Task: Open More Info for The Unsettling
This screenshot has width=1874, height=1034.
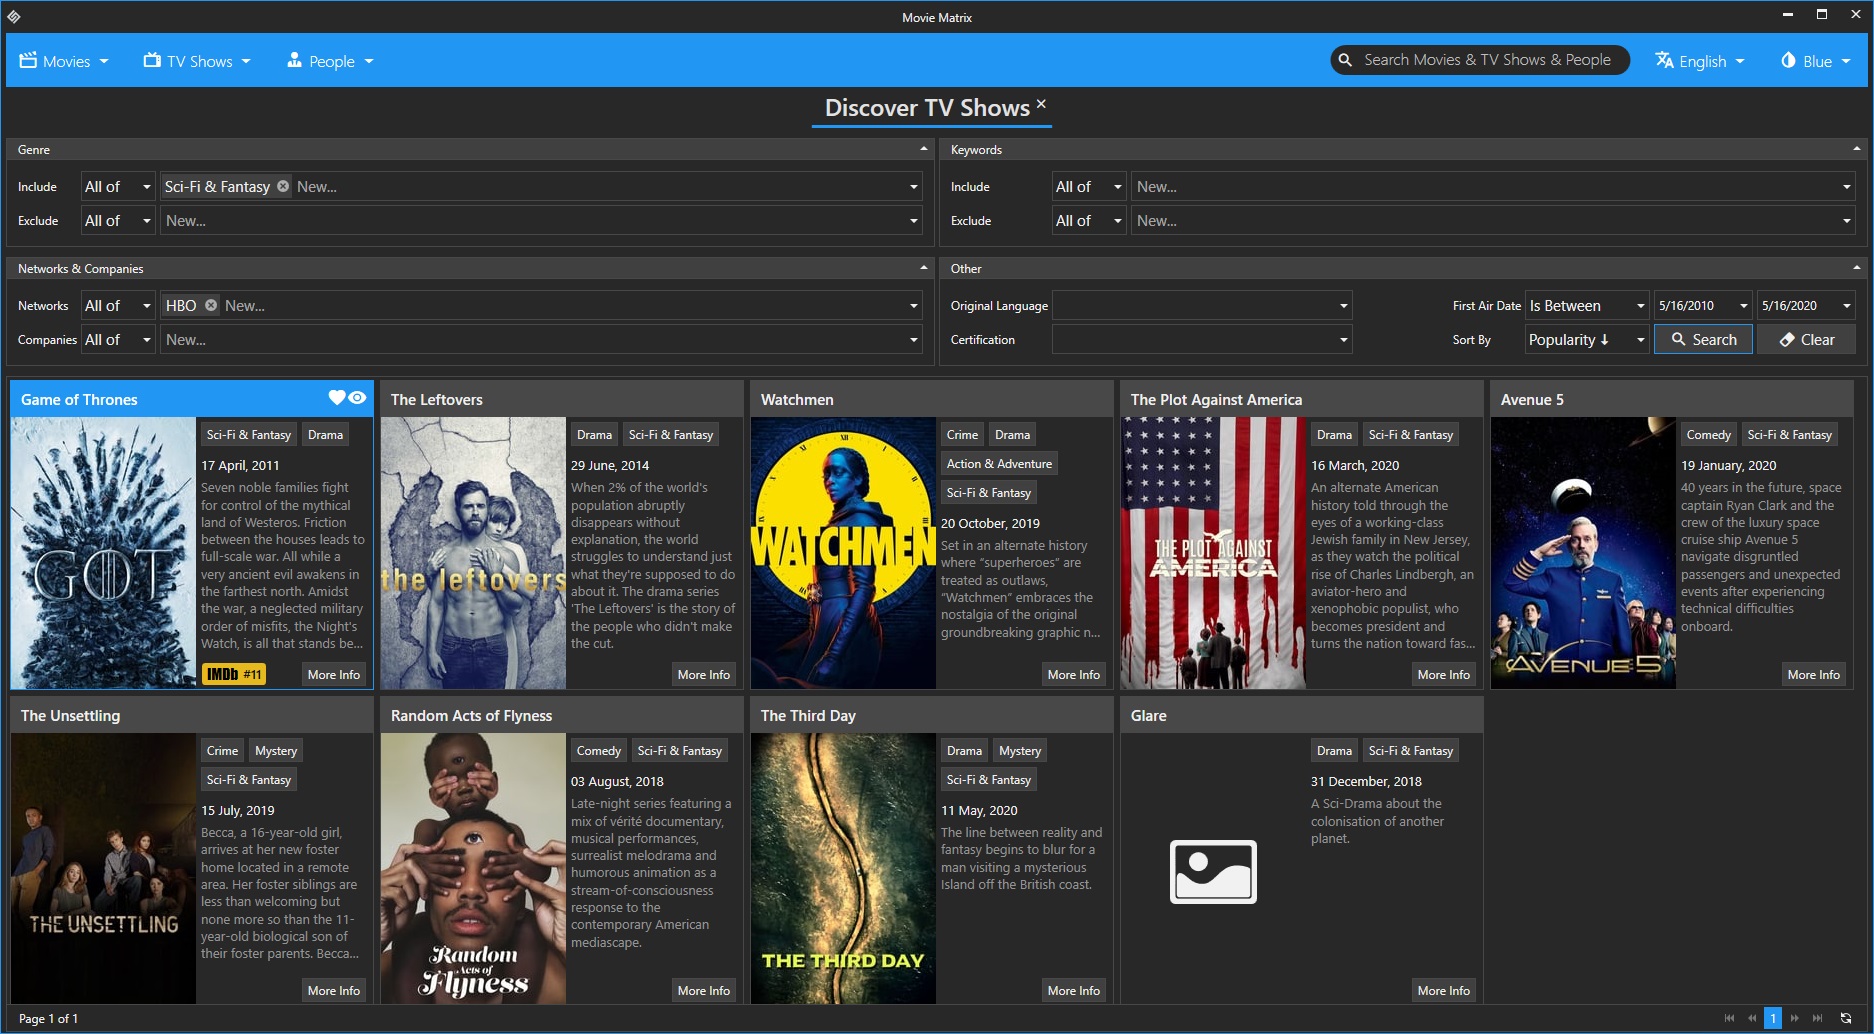Action: [333, 990]
